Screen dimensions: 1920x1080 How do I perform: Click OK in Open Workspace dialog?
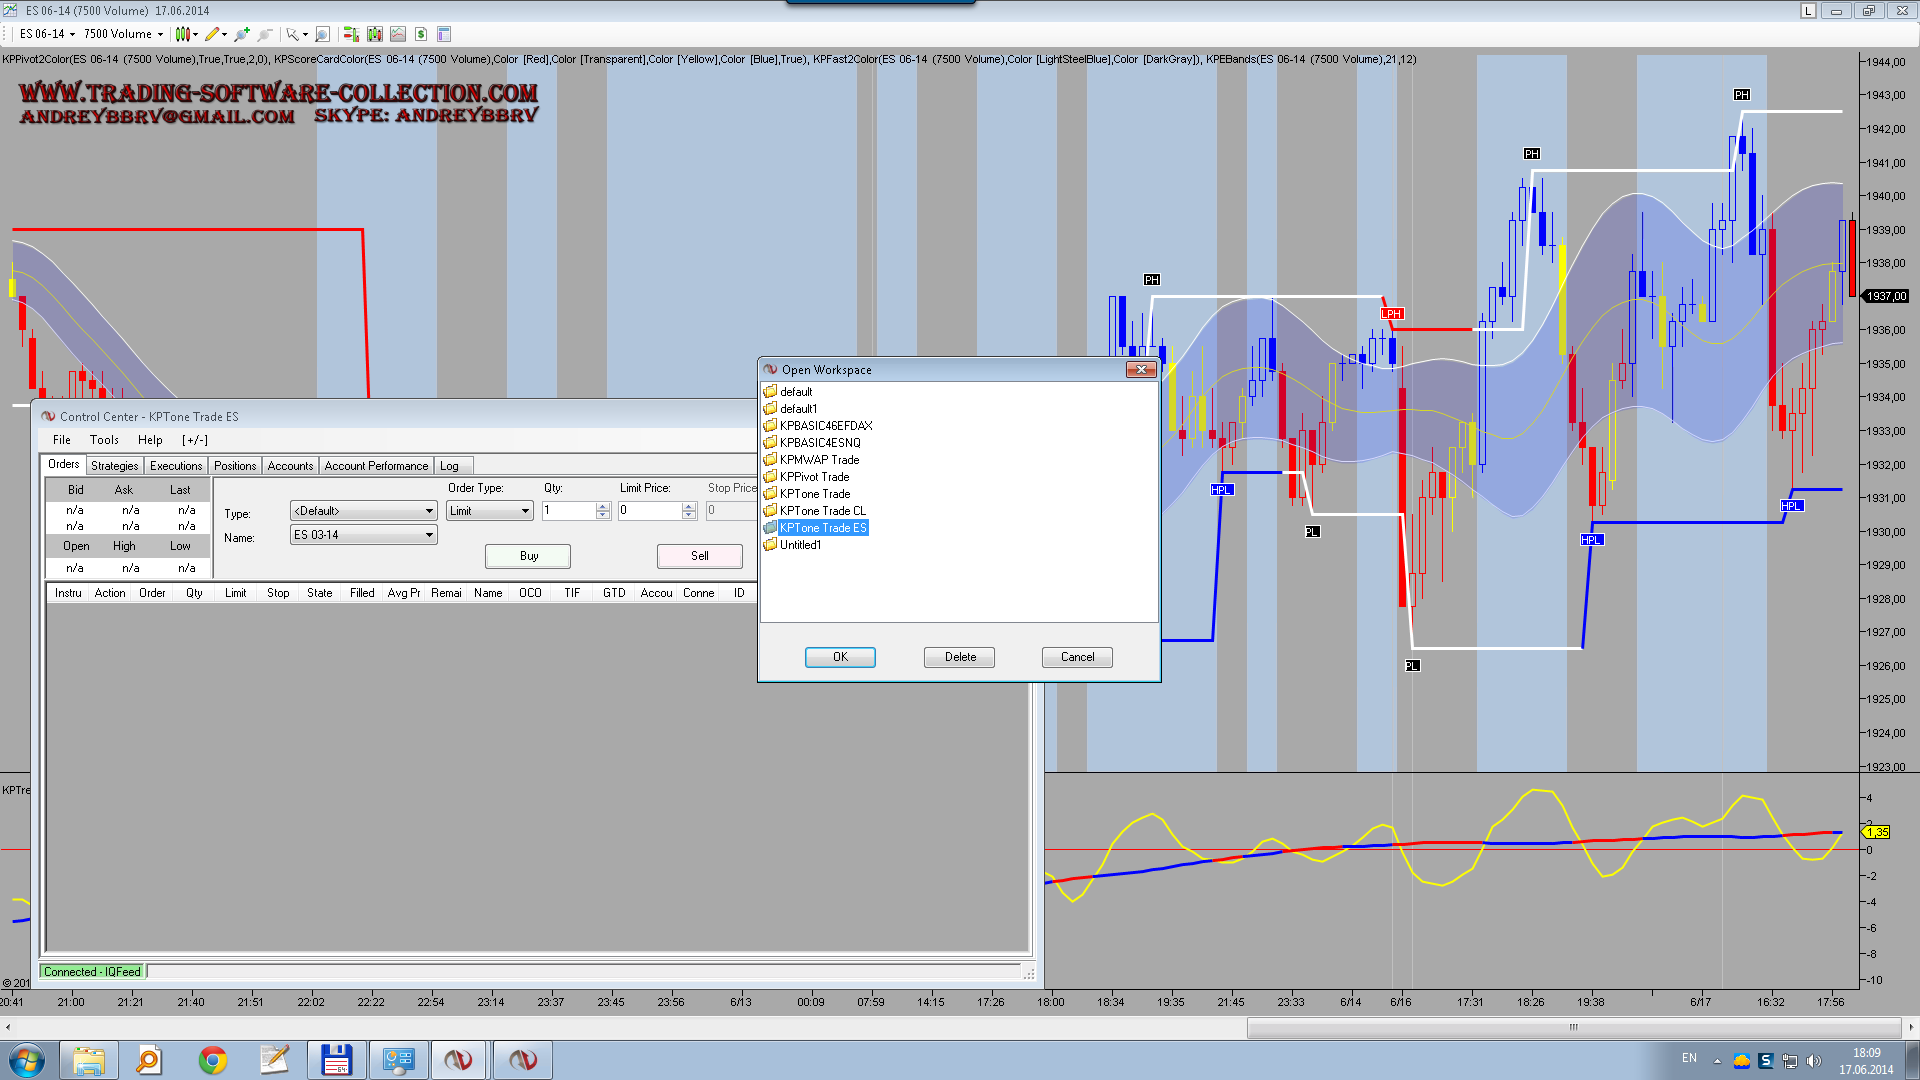coord(840,657)
